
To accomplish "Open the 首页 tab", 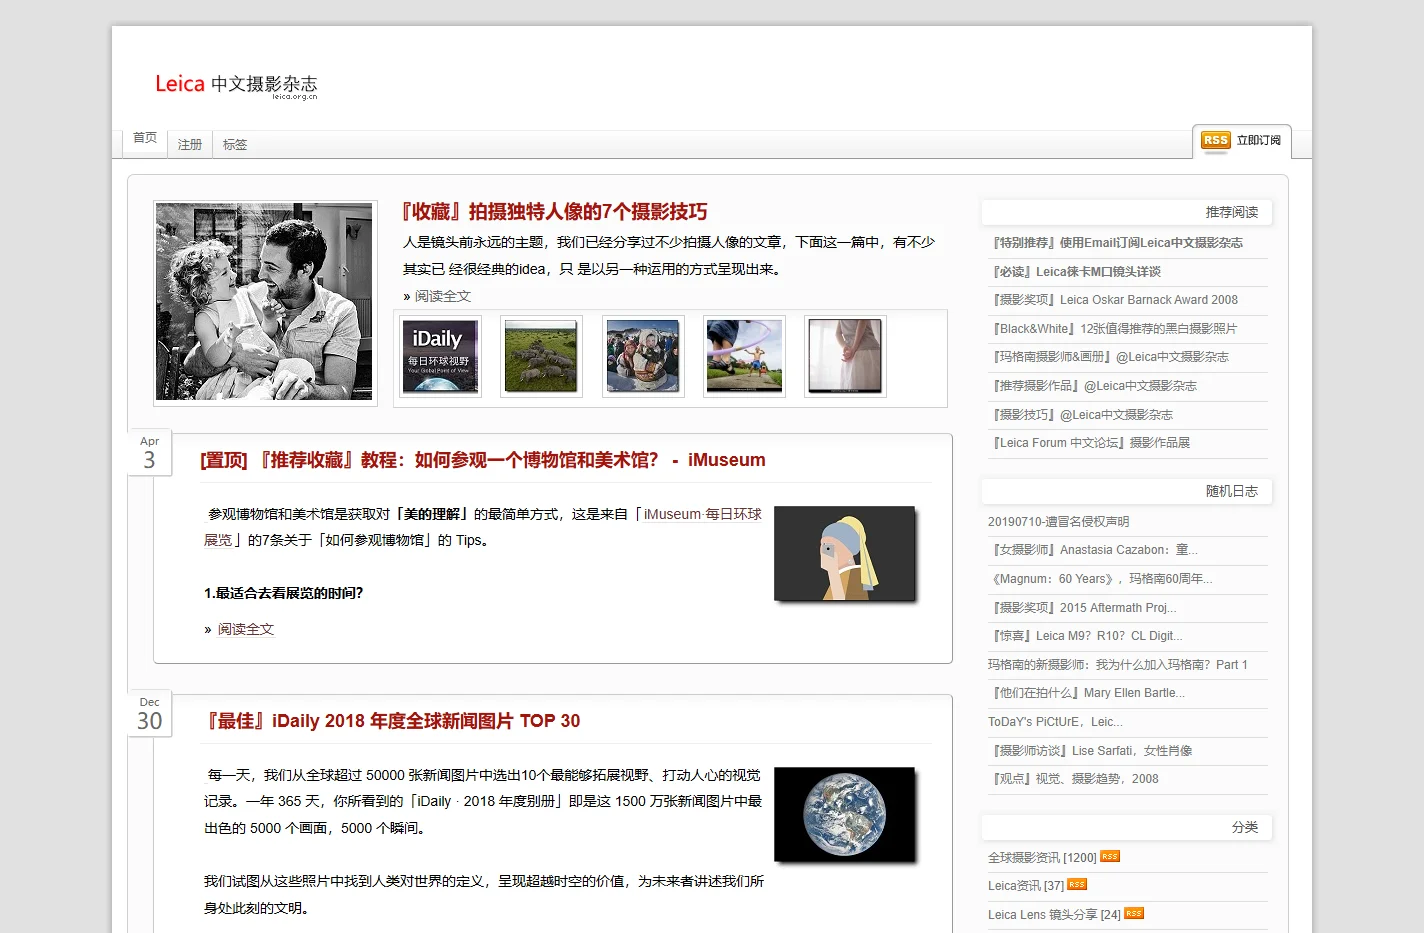I will pos(145,138).
